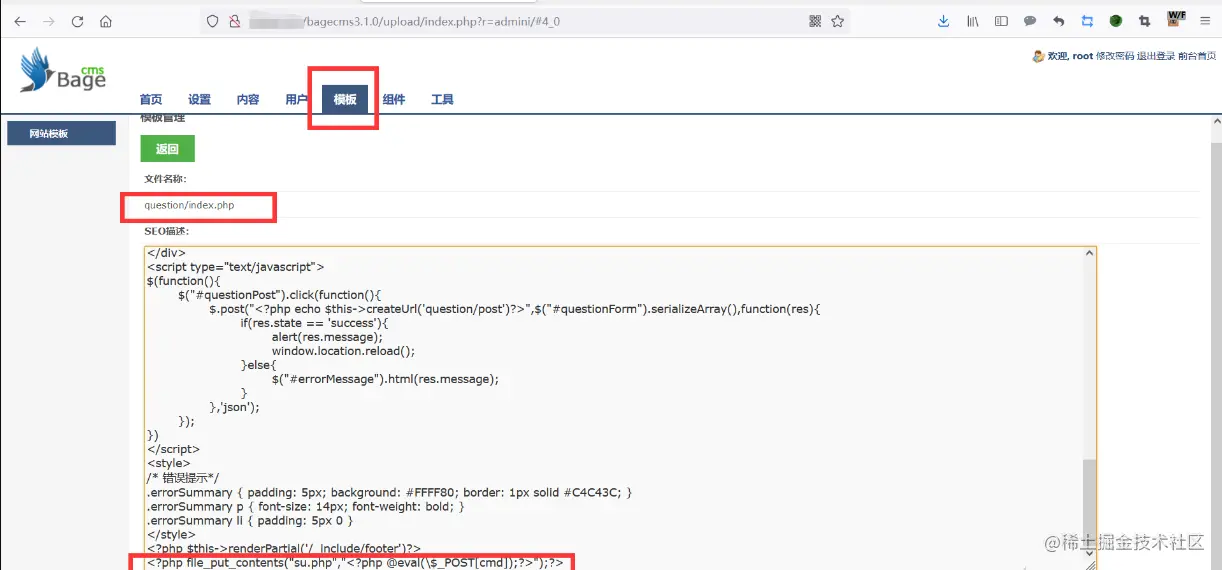Switch to the 用户 tab
Screen dimensions: 1222x570
pos(297,99)
